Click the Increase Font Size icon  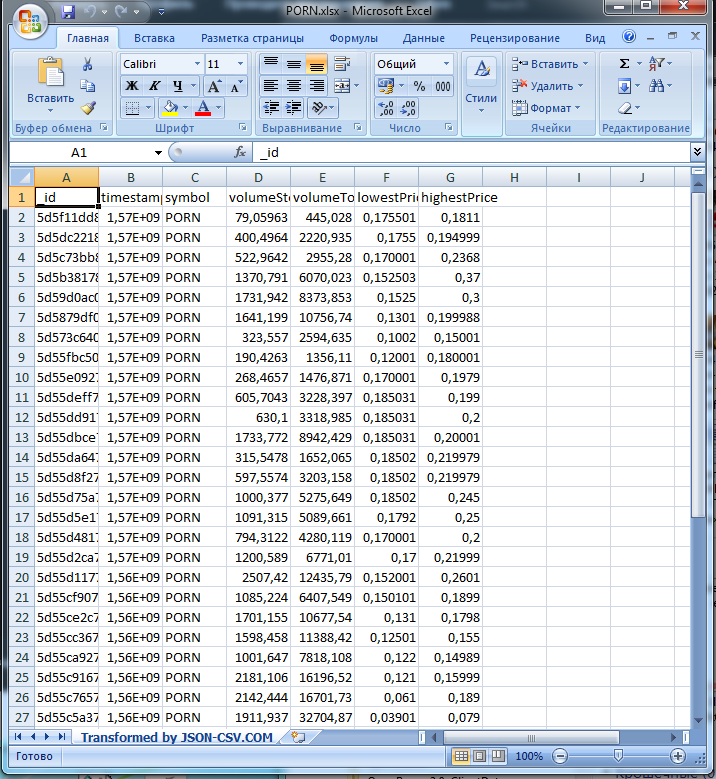pos(215,86)
